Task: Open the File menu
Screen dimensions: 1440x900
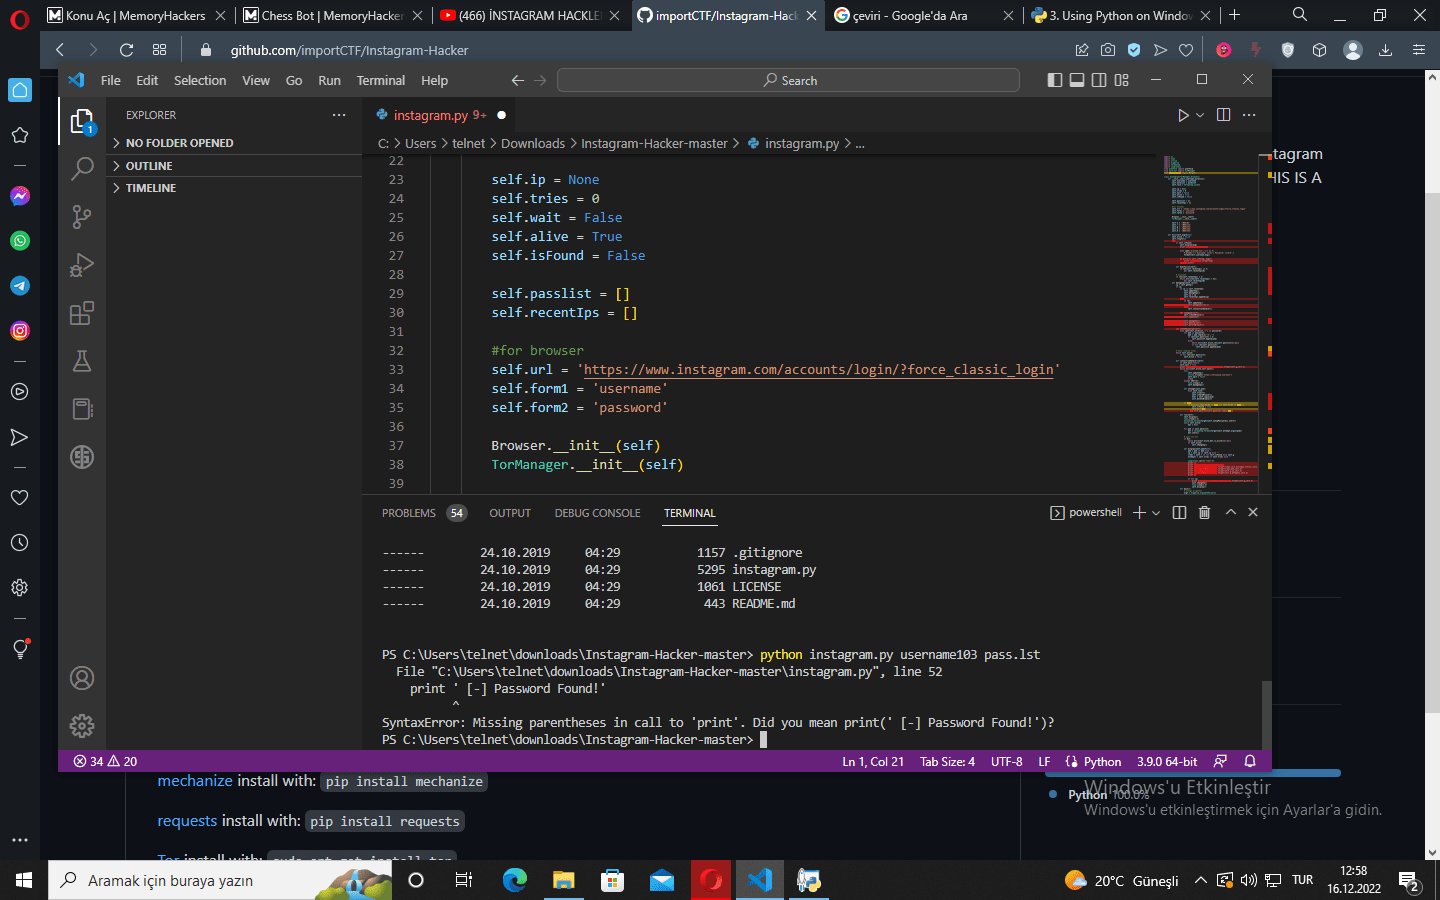Action: pos(110,80)
